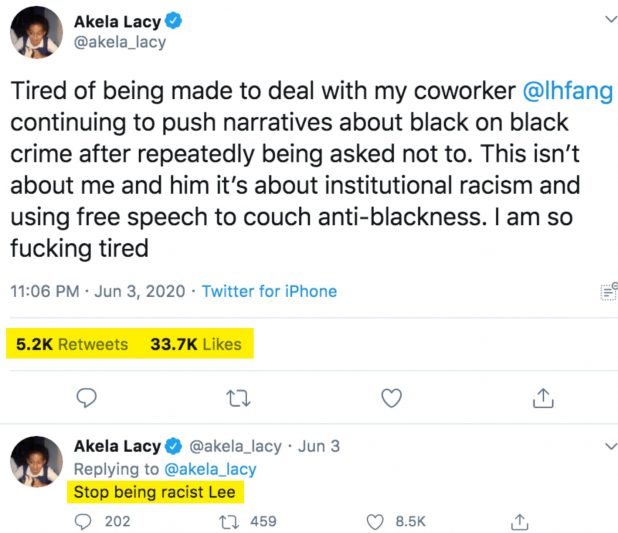The width and height of the screenshot is (618, 533).
Task: View the 5.2K Retweets list
Action: [x=72, y=344]
